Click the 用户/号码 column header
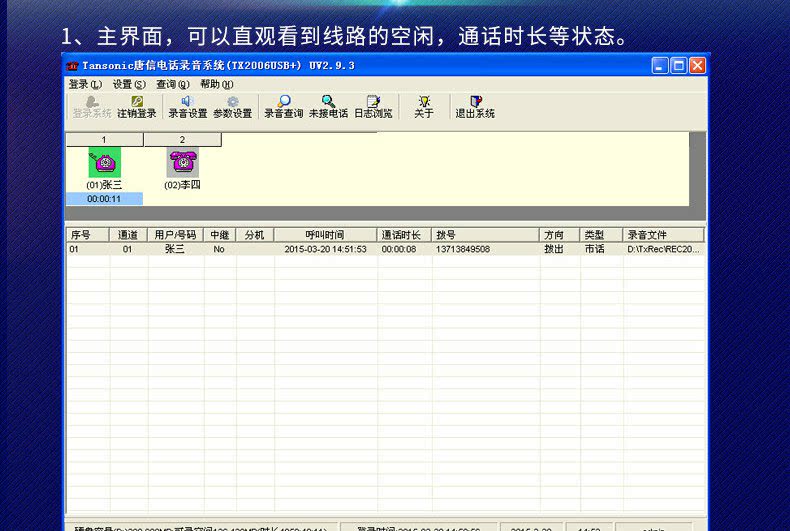This screenshot has height=531, width=790. [x=175, y=235]
